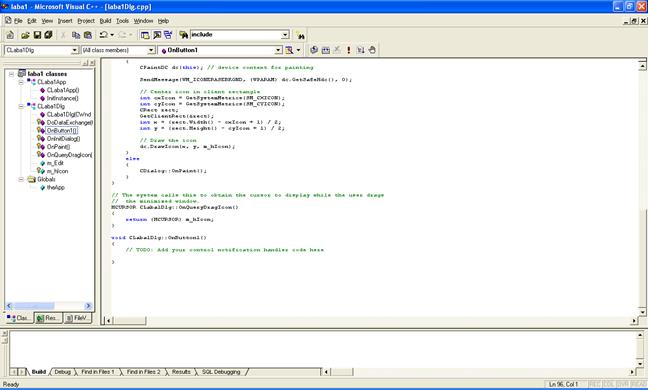Open the WizardBar actions dropdown arrow
Screen dimensions: 648x390
pos(298,50)
